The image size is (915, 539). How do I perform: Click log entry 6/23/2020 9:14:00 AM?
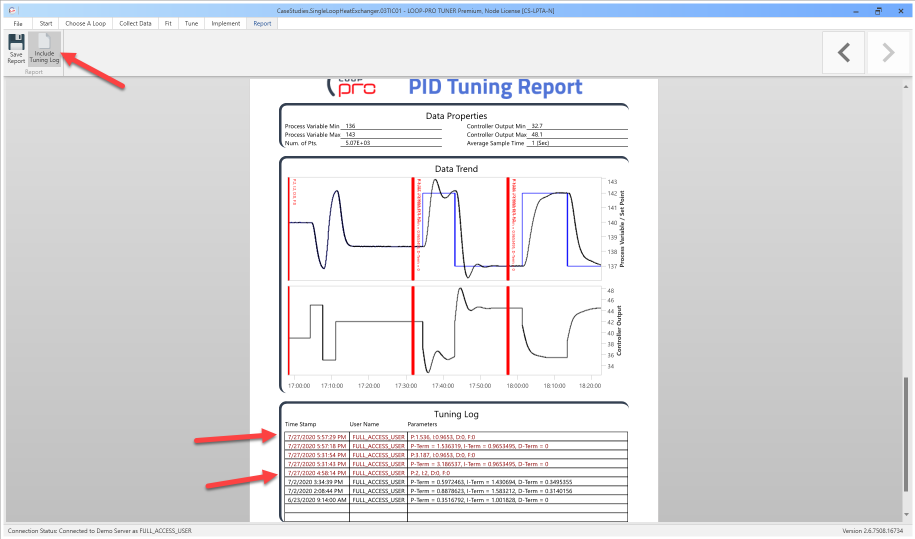(317, 500)
